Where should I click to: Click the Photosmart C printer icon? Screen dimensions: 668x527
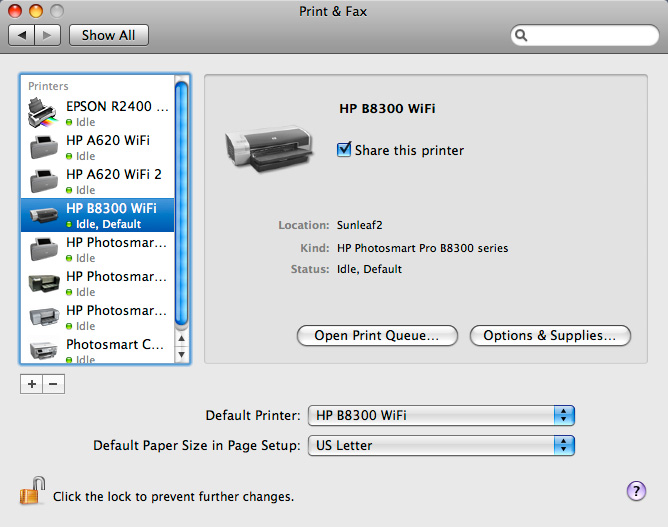click(x=43, y=350)
